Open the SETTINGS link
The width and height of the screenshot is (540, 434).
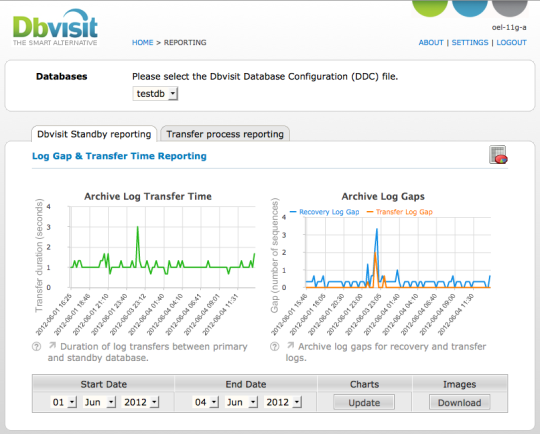pos(470,42)
